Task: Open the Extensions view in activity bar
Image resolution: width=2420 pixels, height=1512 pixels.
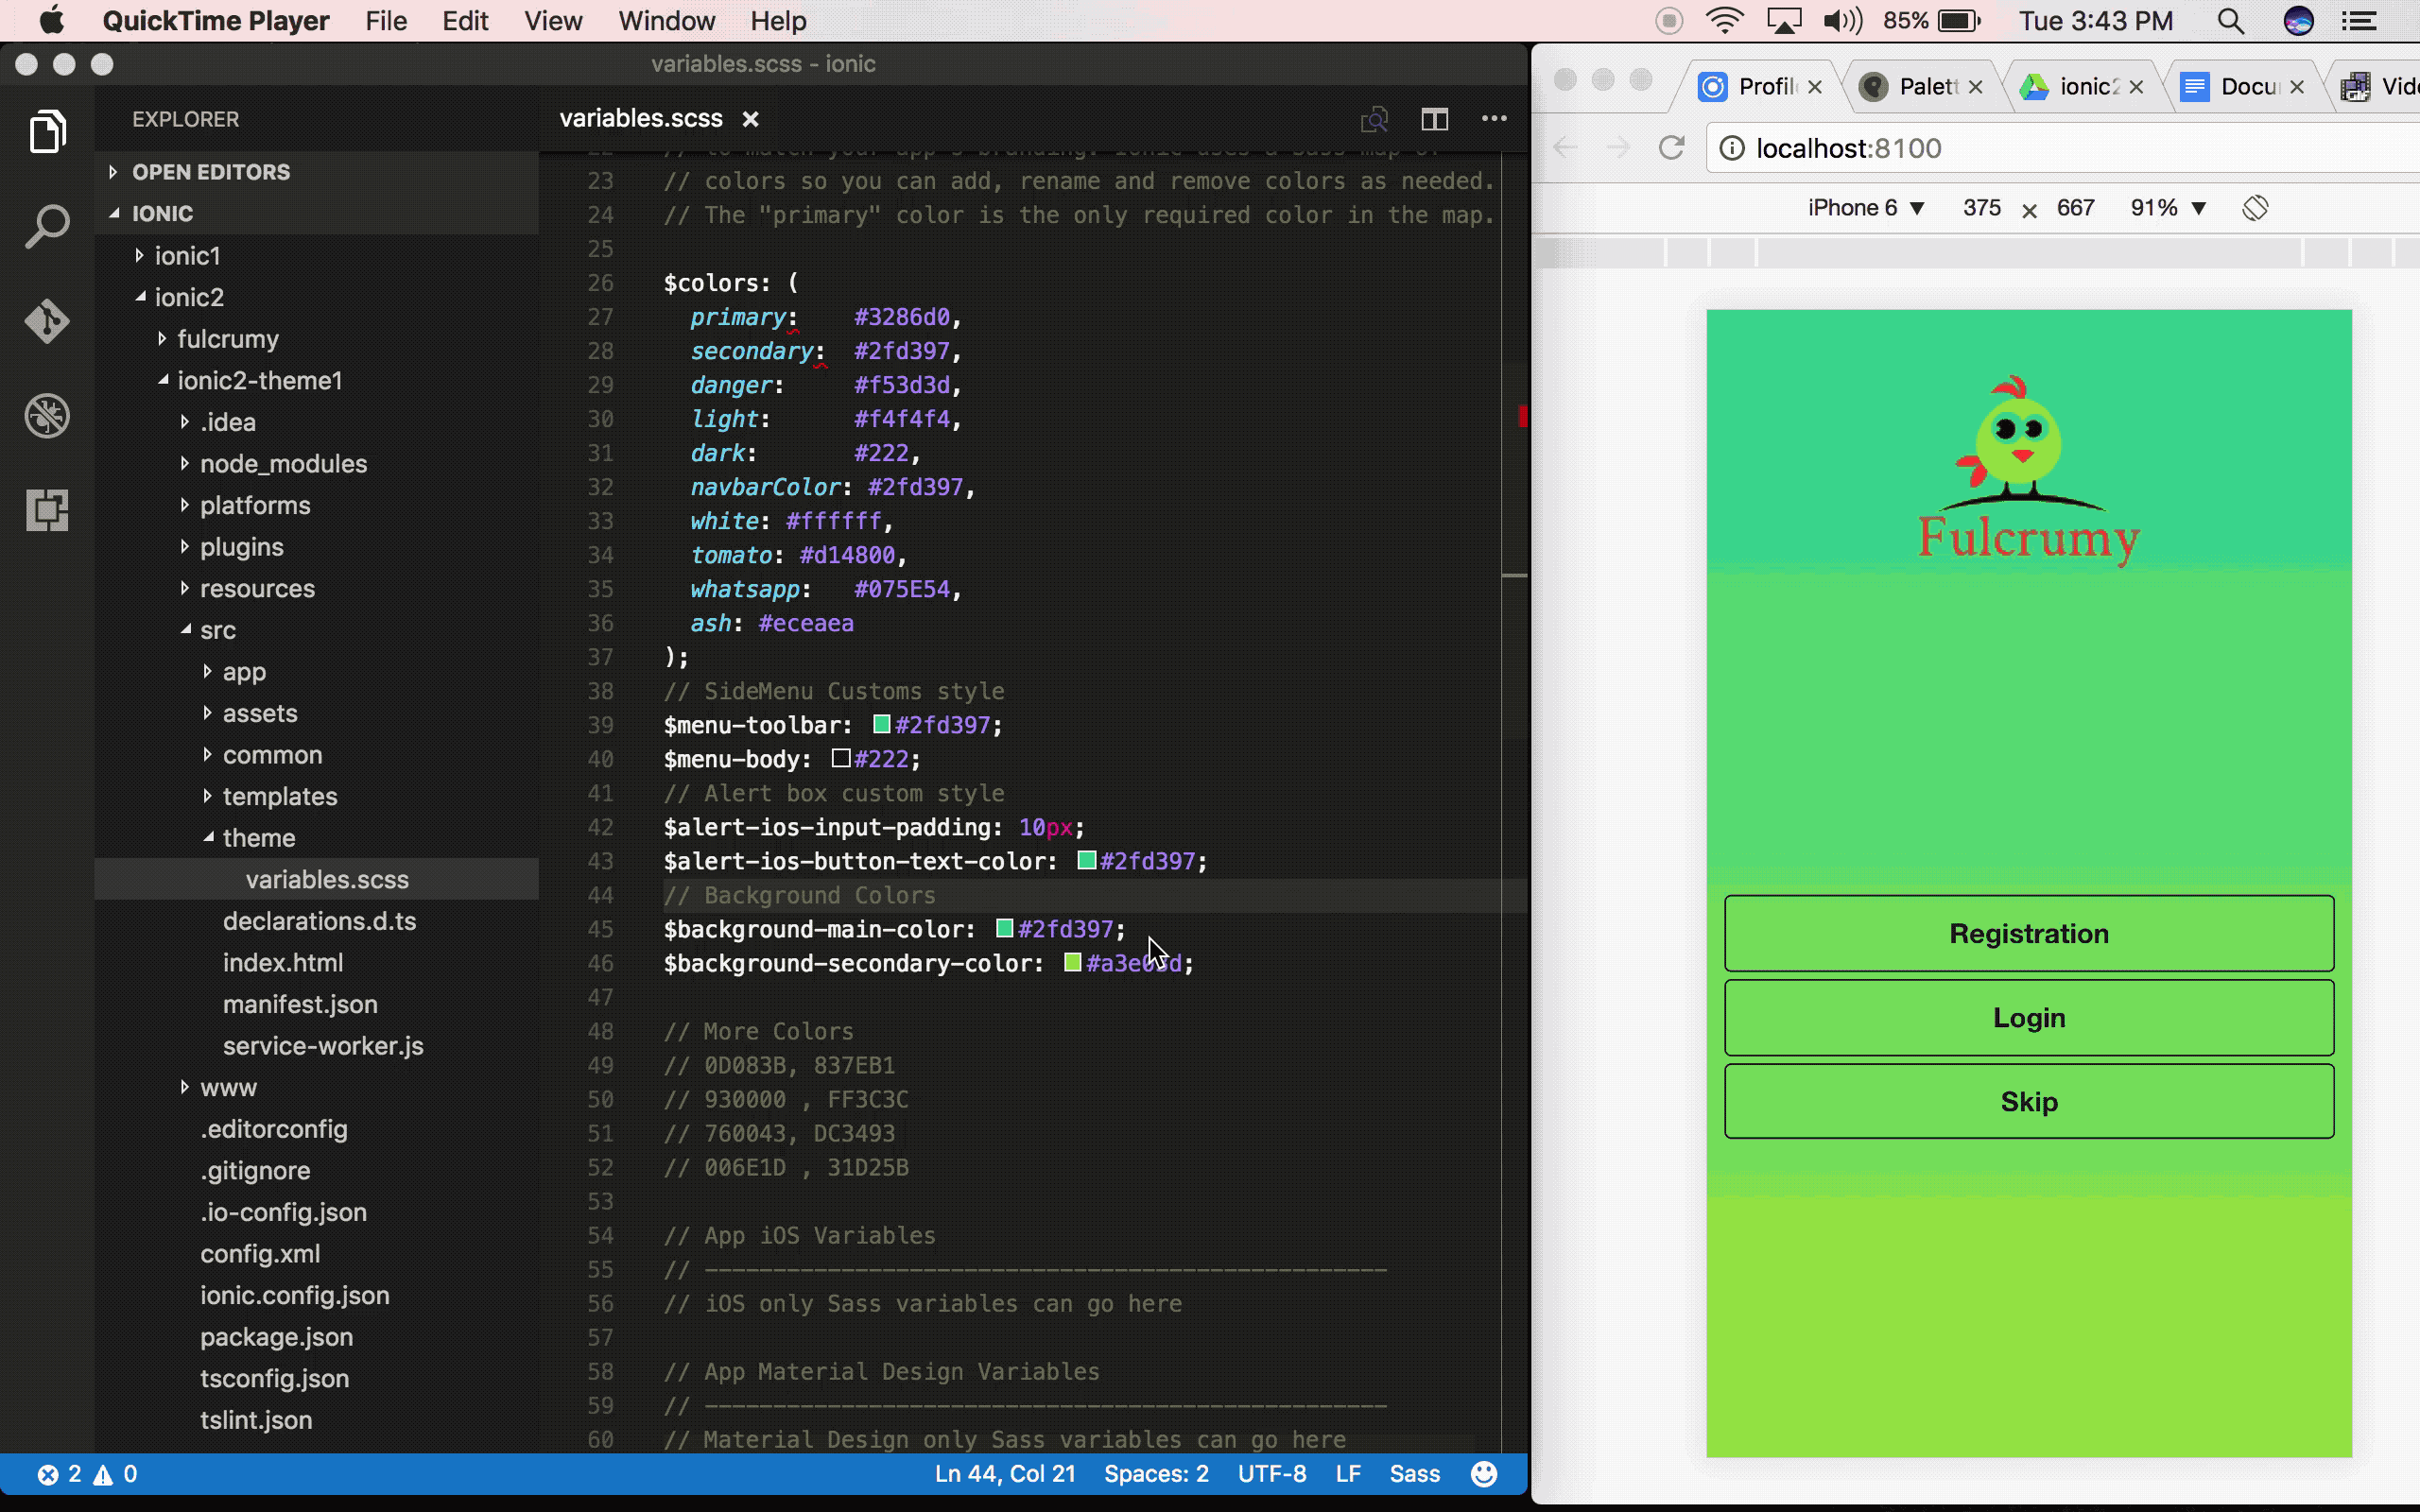Action: tap(47, 510)
